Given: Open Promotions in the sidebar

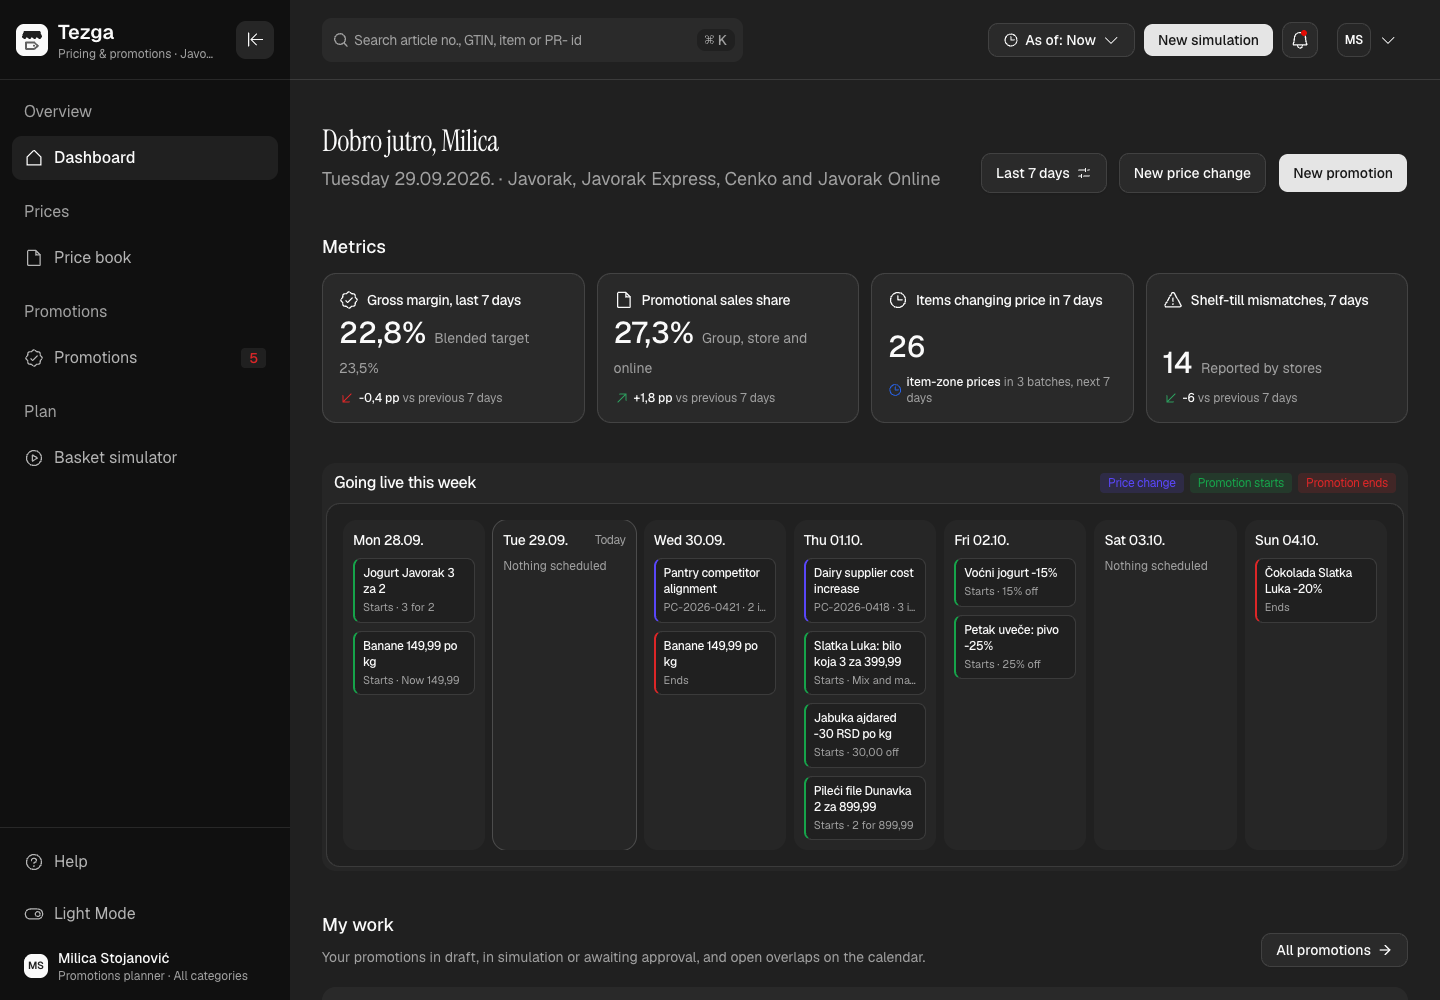Looking at the screenshot, I should pos(145,358).
